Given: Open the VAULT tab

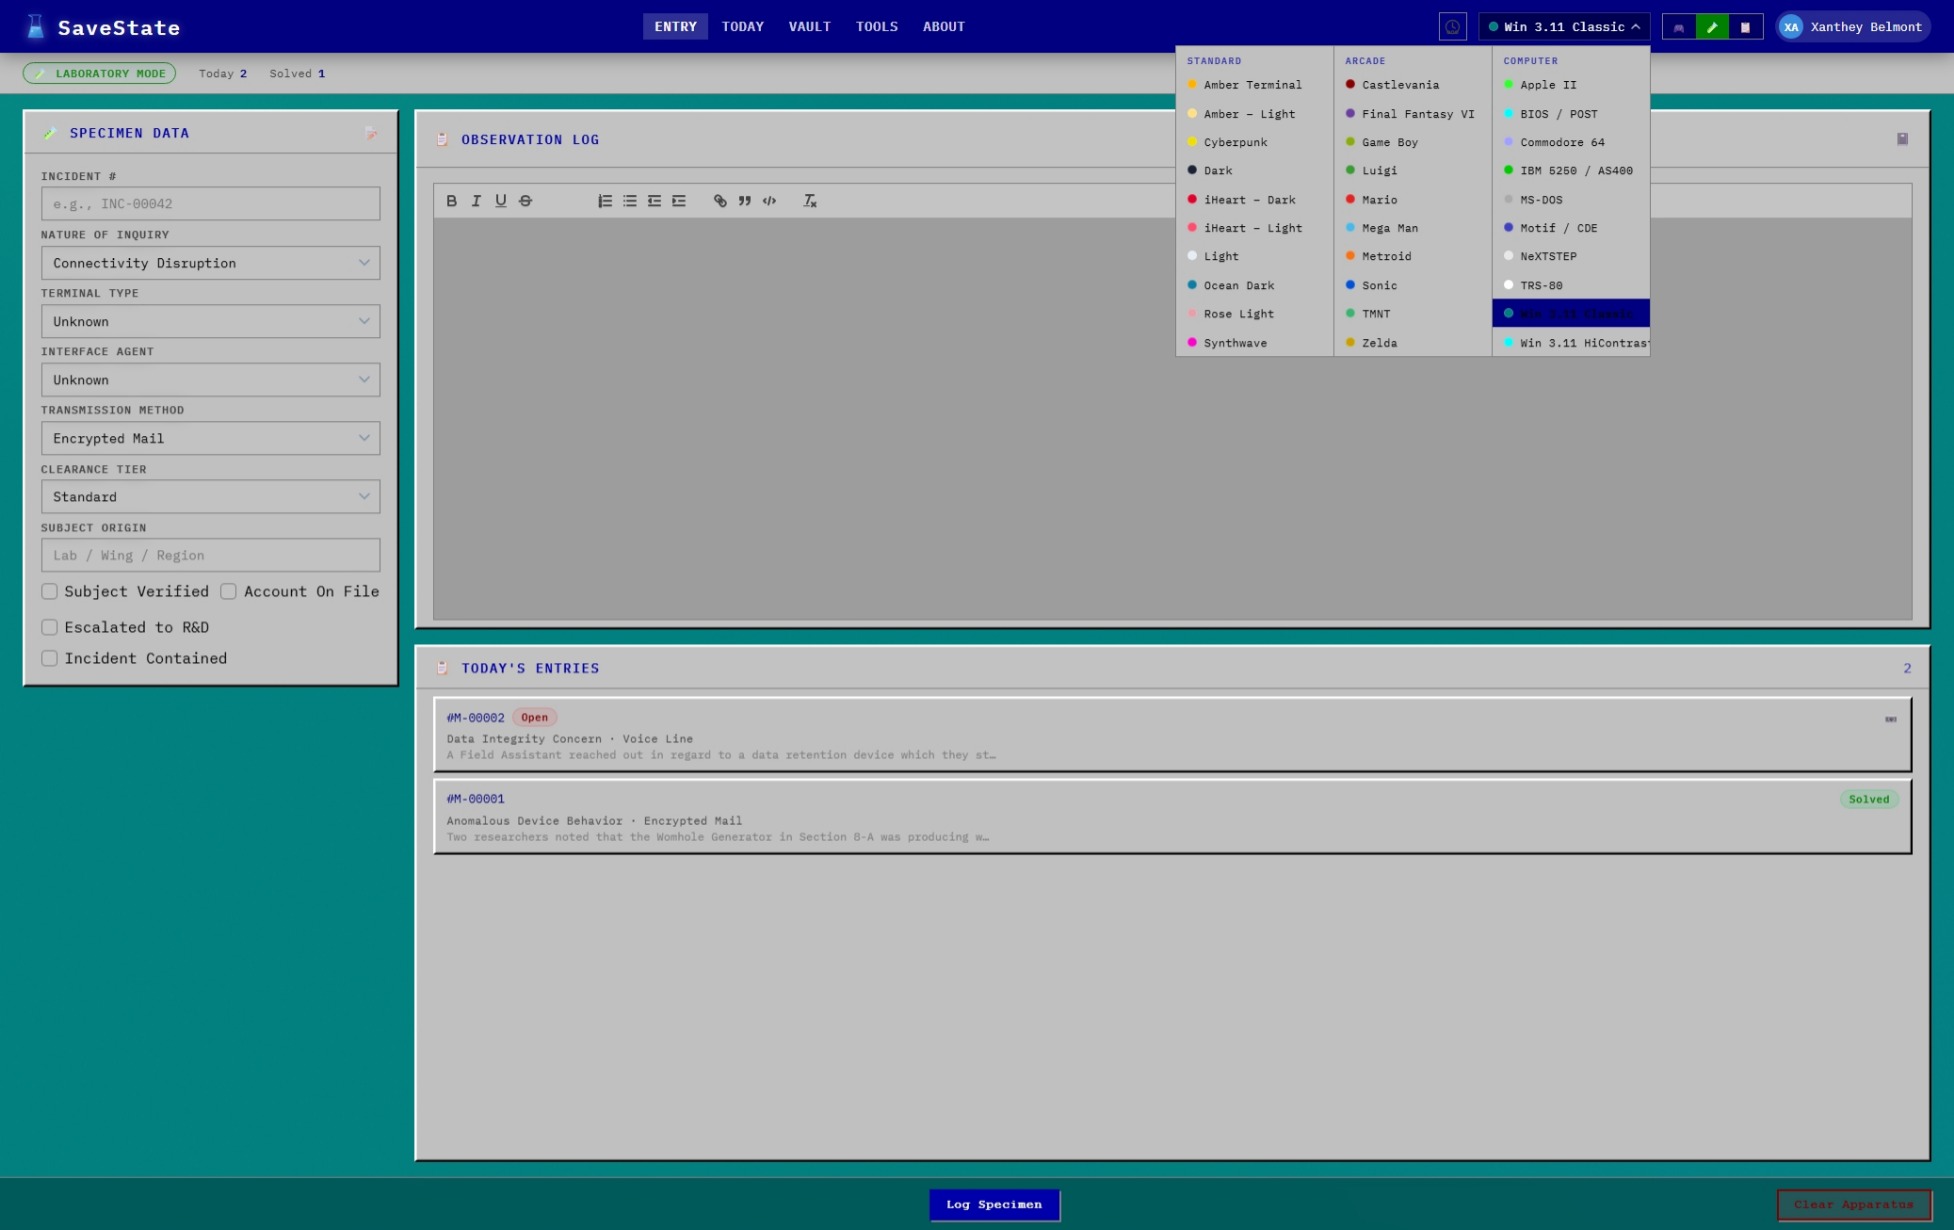Looking at the screenshot, I should (809, 27).
